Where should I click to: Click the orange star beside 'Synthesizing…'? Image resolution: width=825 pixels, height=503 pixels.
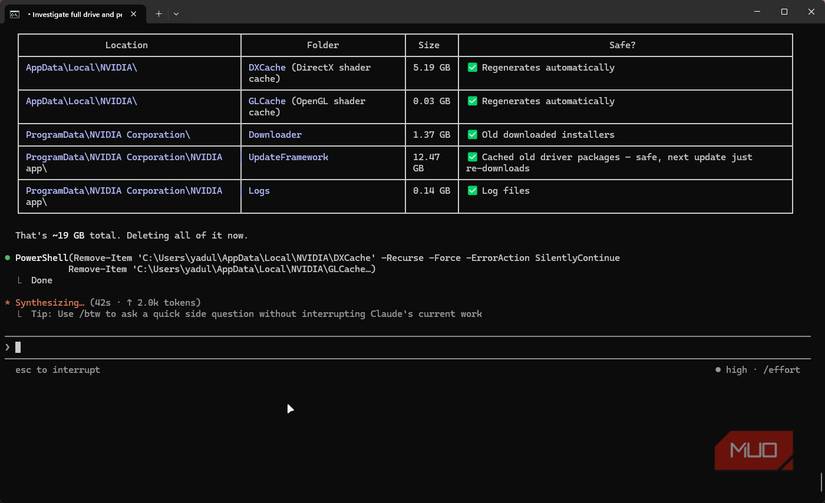7,303
